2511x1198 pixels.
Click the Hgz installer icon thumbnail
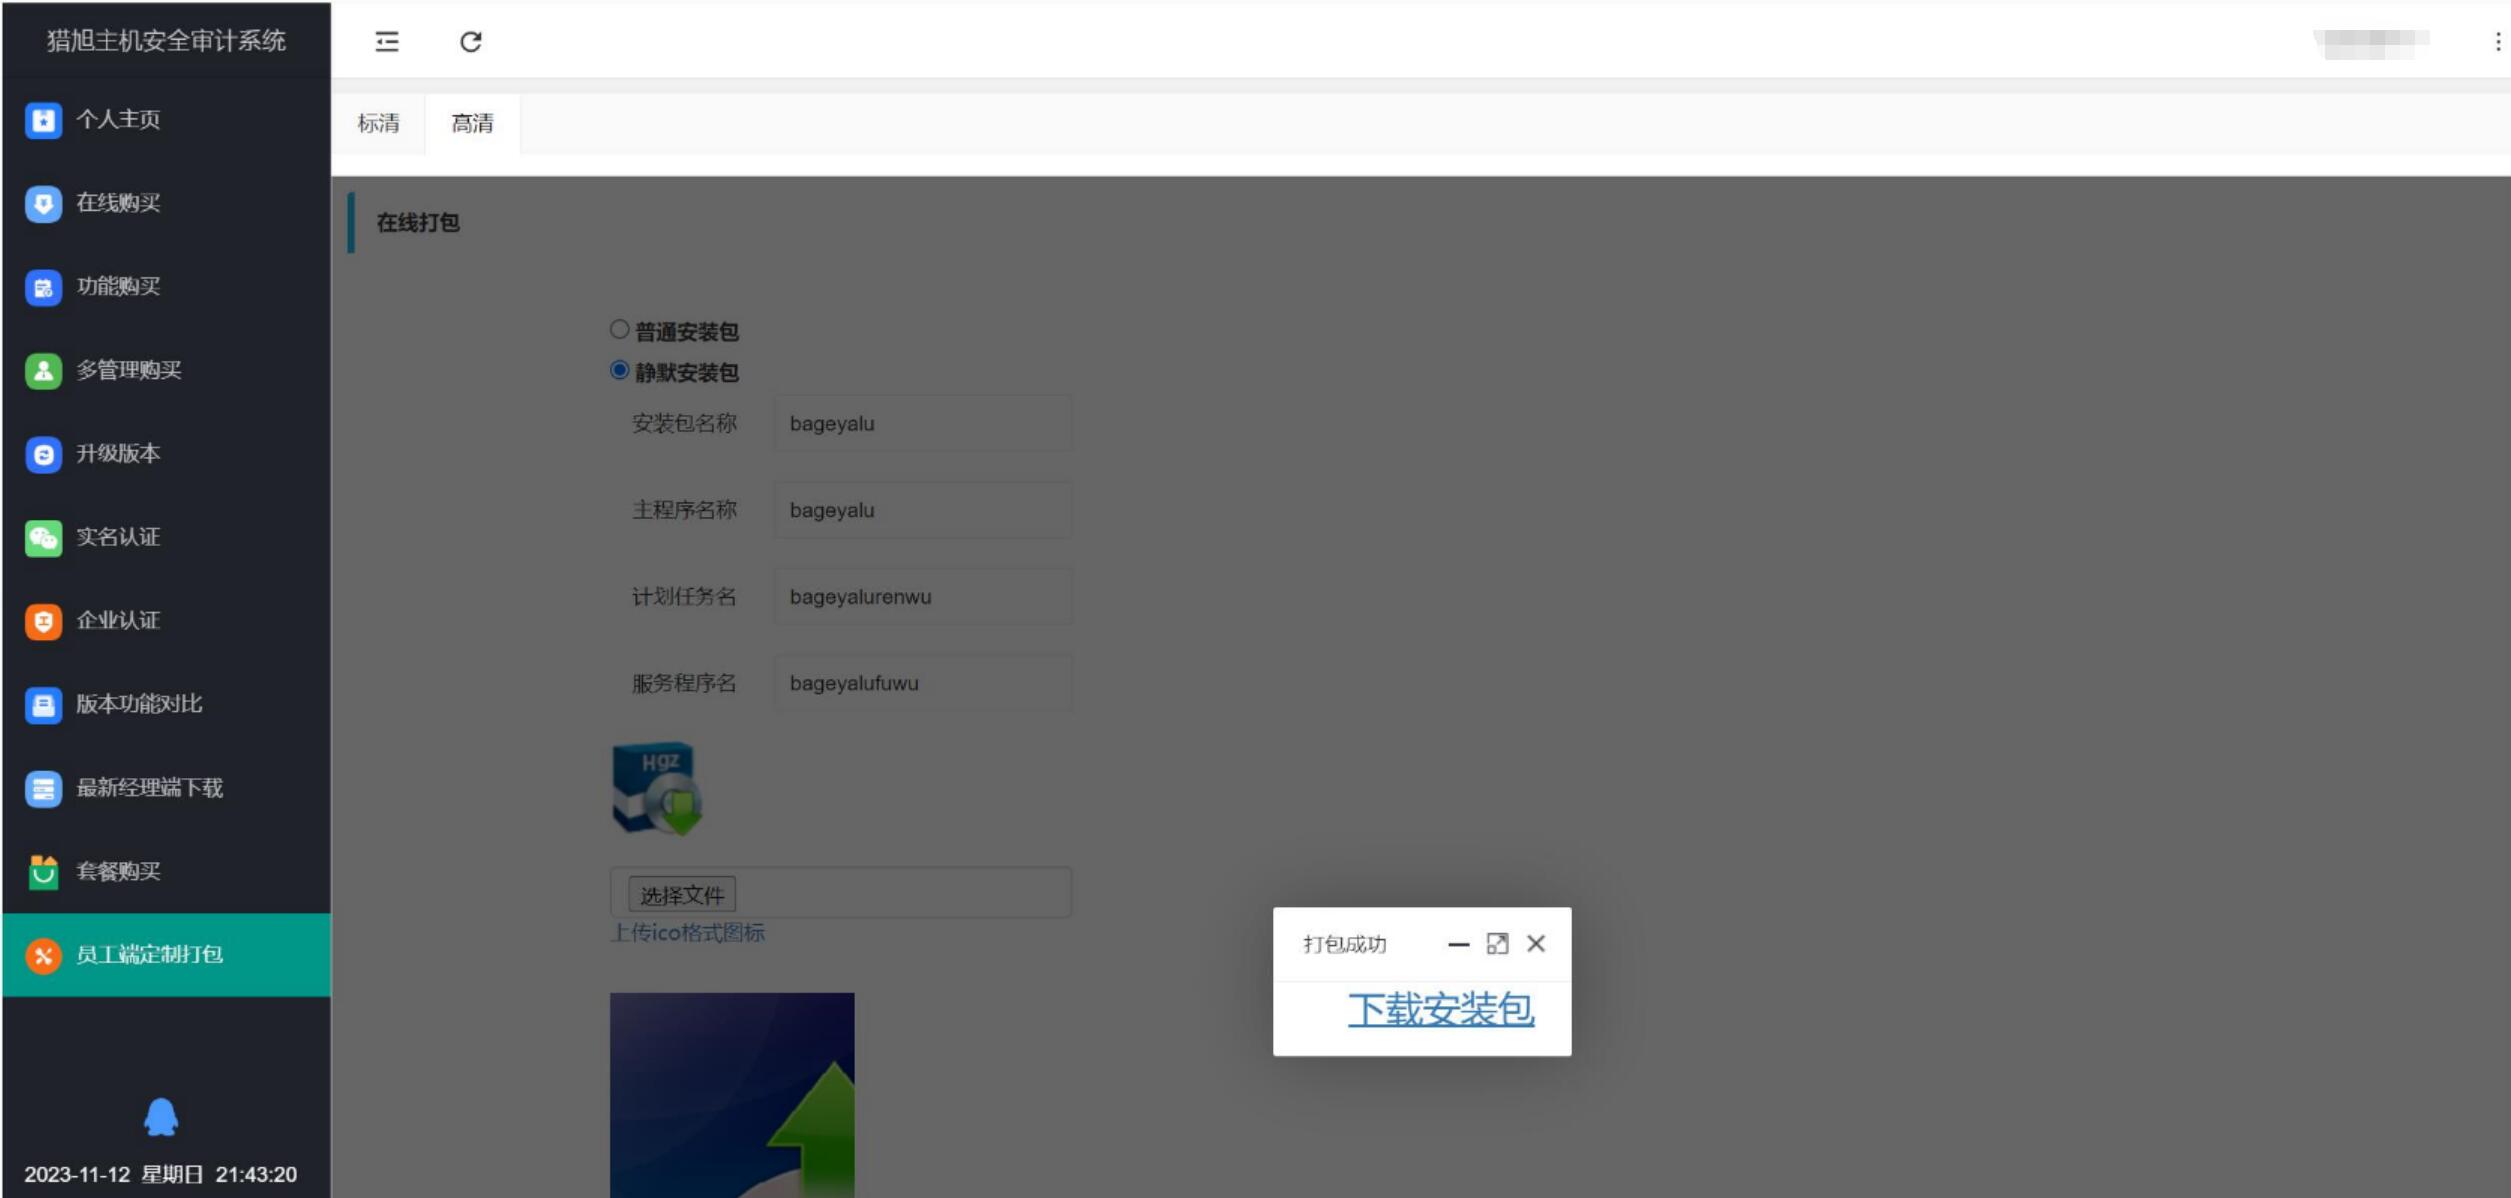pyautogui.click(x=657, y=789)
